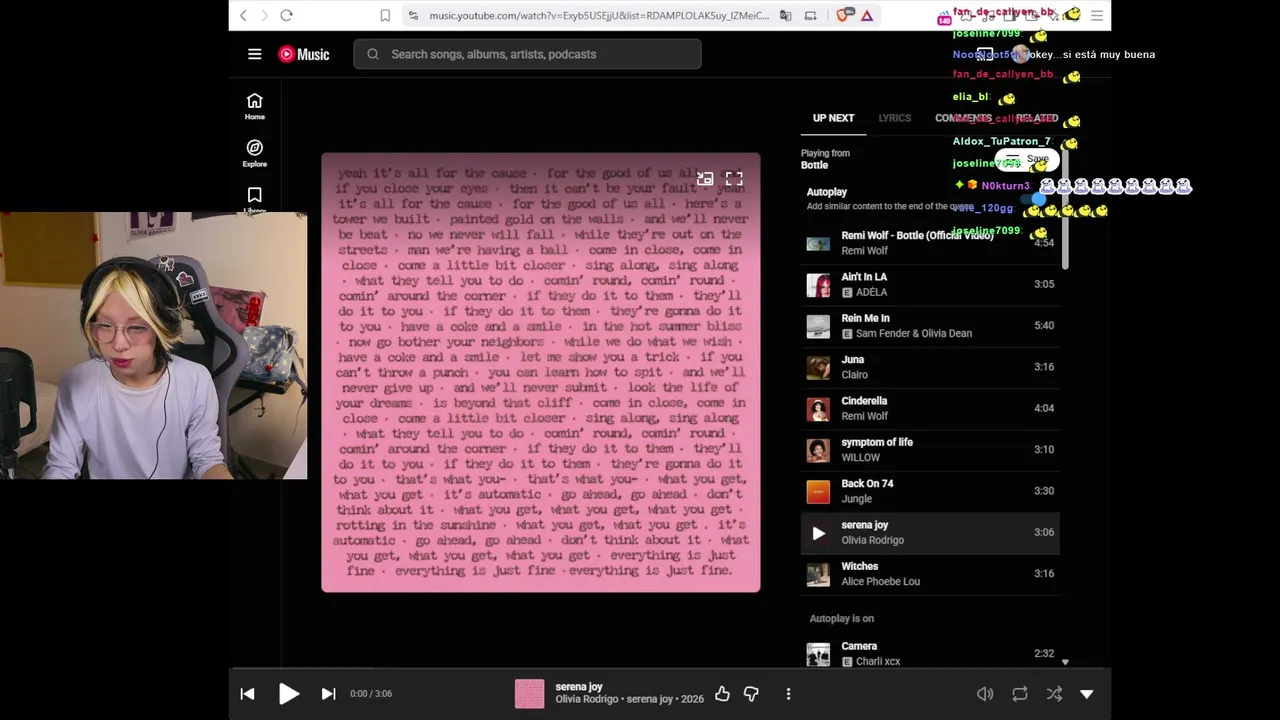1280x720 pixels.
Task: Collapse the player page
Action: point(1087,694)
